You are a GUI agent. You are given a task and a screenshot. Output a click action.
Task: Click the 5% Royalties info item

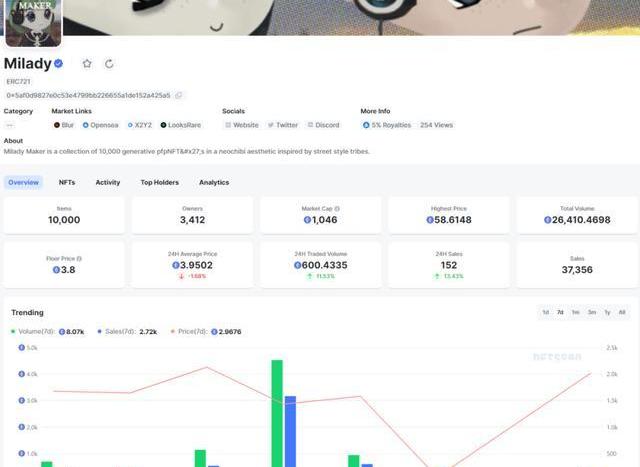[x=387, y=125]
